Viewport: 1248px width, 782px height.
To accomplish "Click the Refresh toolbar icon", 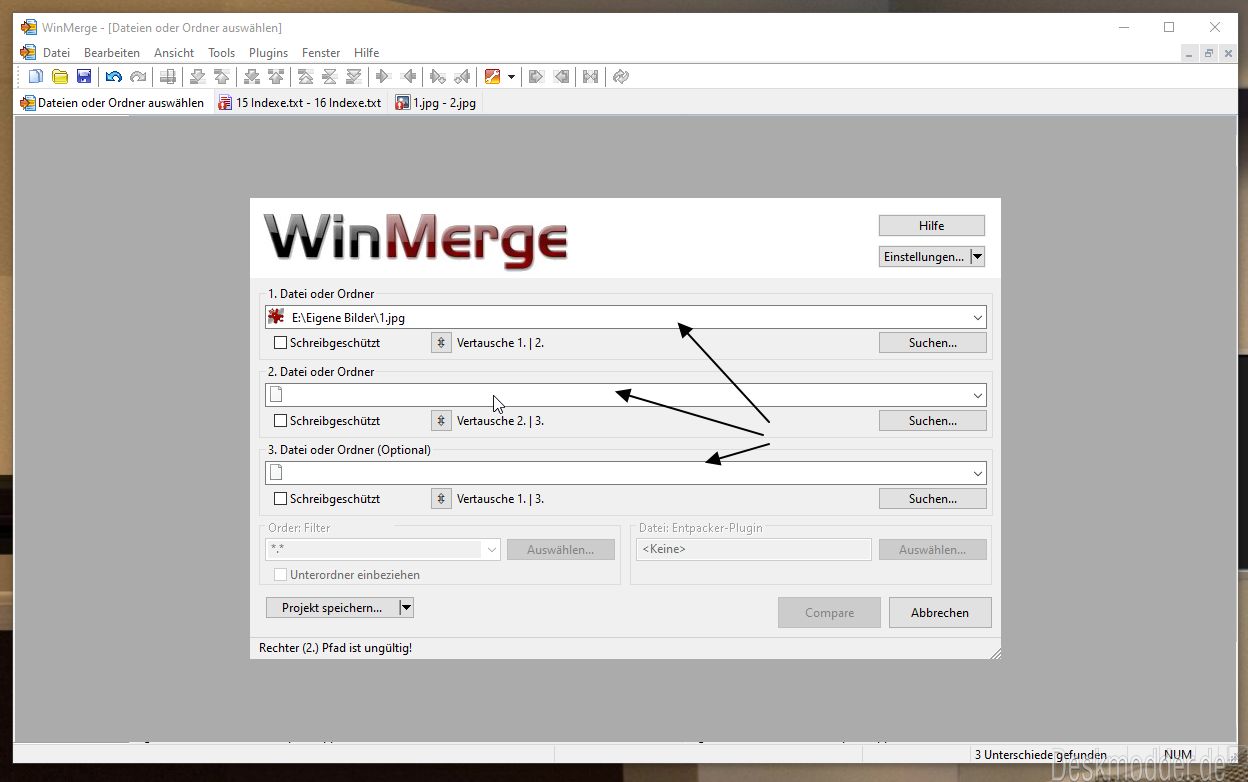I will pos(621,76).
